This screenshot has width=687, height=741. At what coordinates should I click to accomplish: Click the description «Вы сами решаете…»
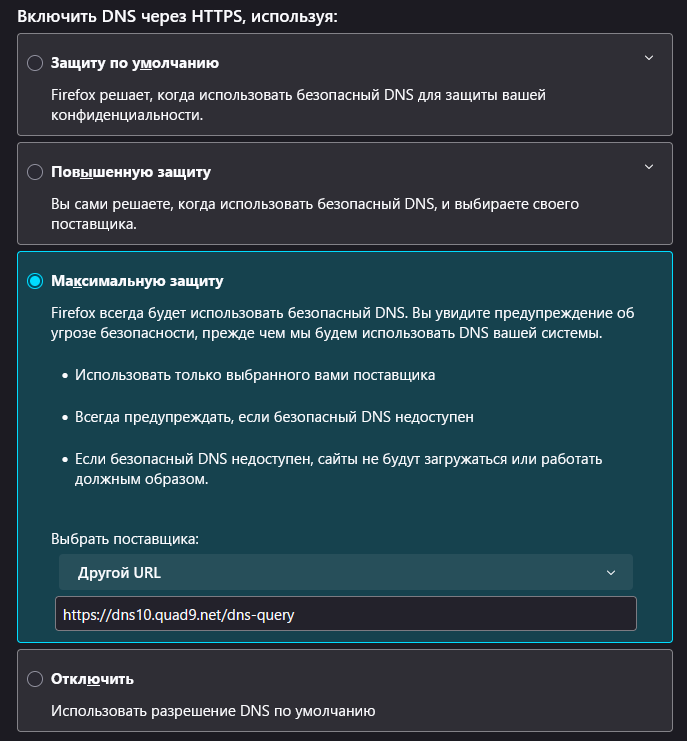(315, 214)
